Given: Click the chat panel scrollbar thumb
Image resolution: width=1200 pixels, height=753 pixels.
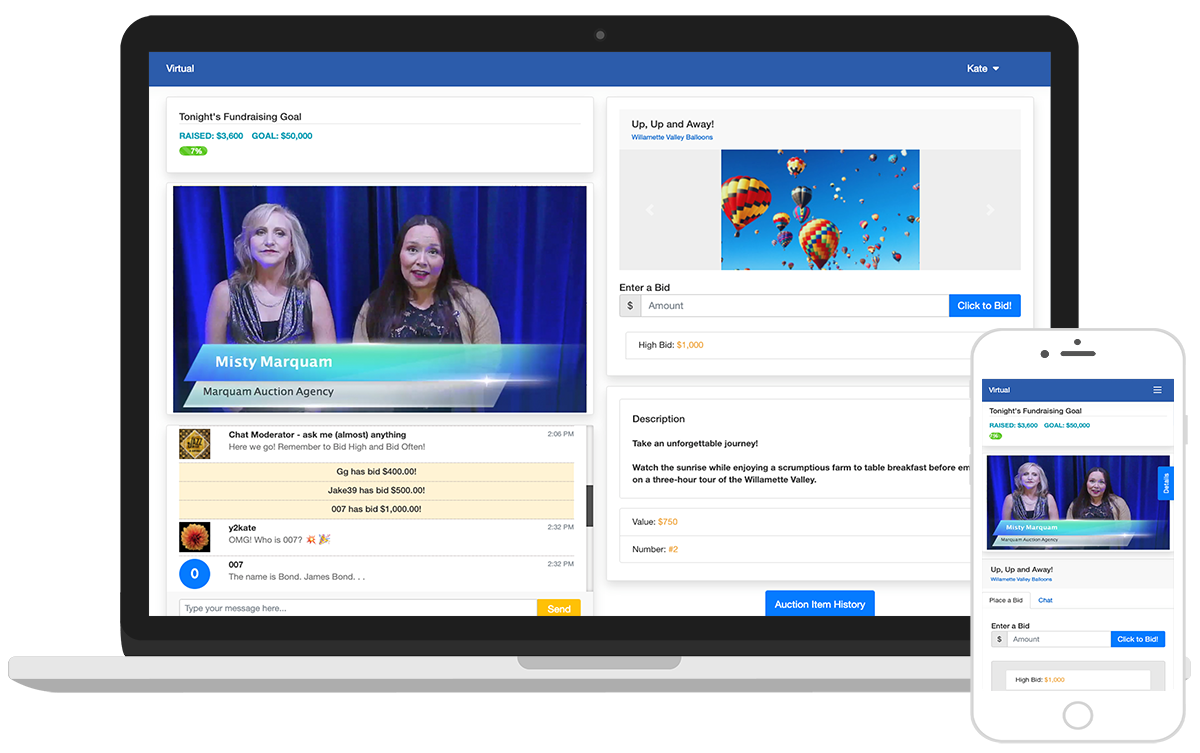Looking at the screenshot, I should point(589,506).
